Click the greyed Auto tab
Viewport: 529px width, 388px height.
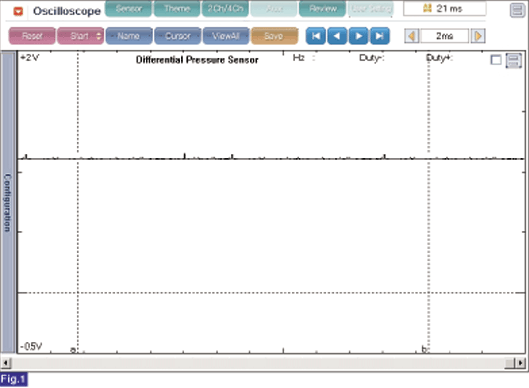pyautogui.click(x=274, y=9)
